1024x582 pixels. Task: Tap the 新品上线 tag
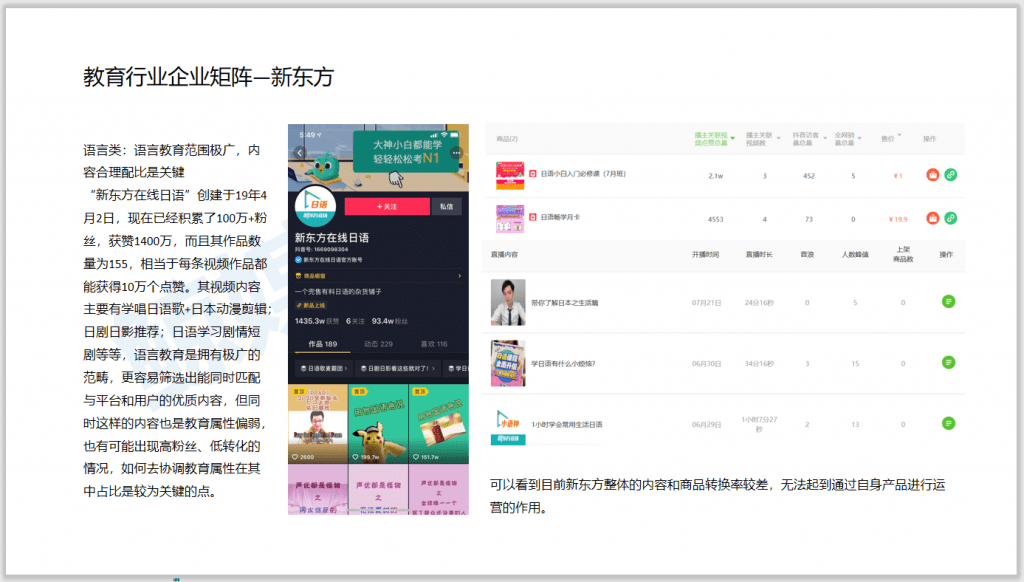tap(311, 305)
